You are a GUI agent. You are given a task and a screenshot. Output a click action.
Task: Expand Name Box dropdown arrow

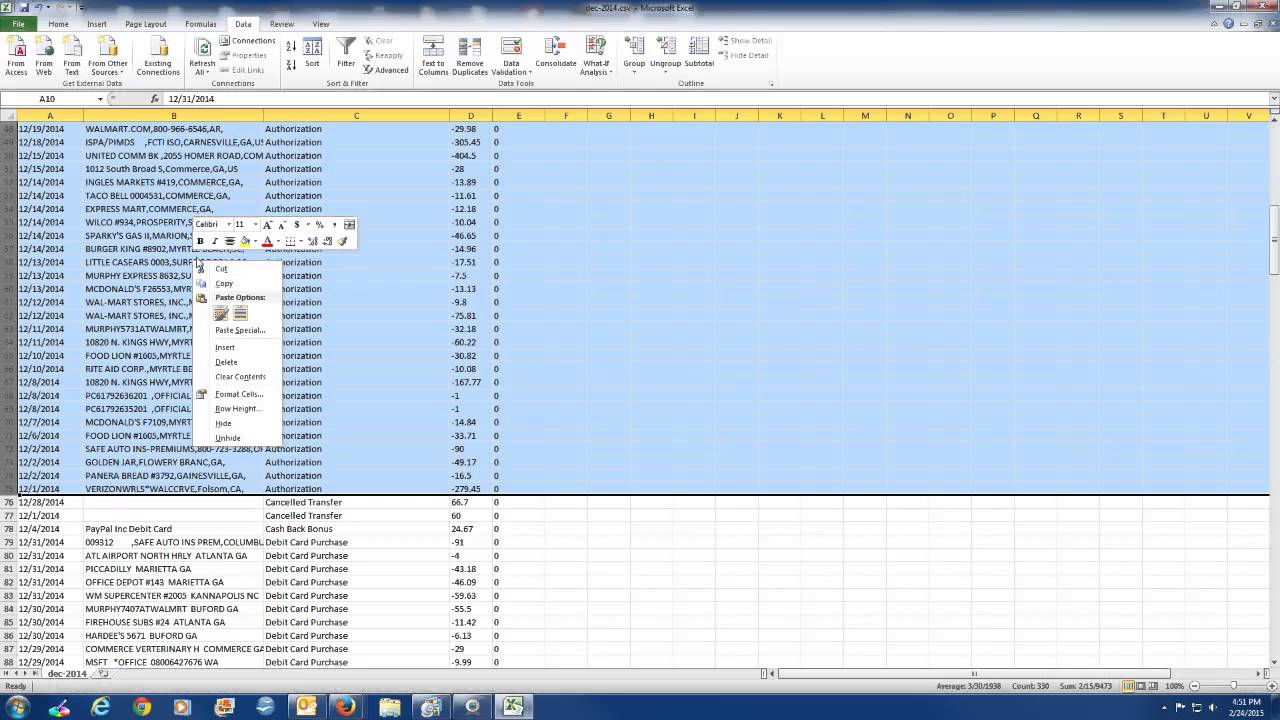point(100,99)
